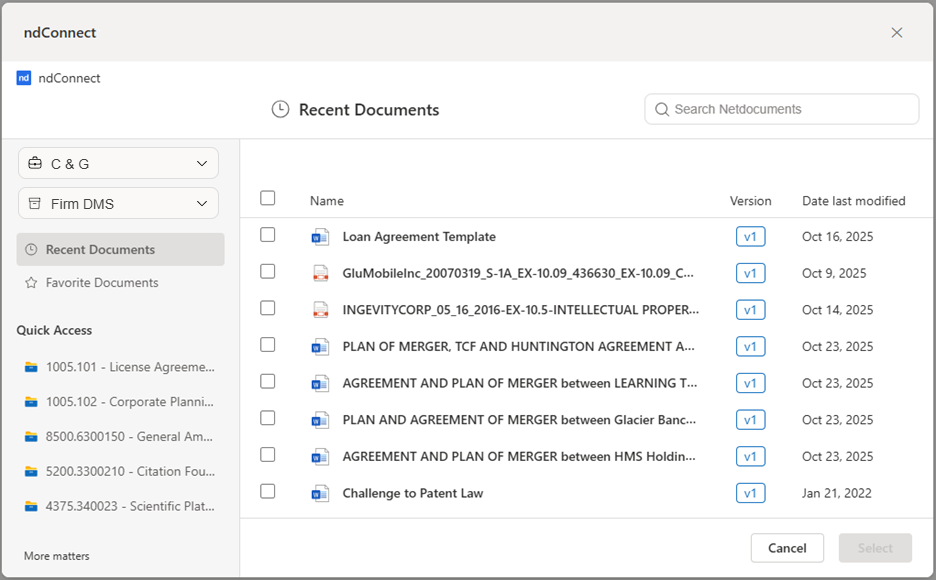The image size is (937, 581).
Task: Open v1 version badge of LEARNING T merger
Action: (x=751, y=383)
